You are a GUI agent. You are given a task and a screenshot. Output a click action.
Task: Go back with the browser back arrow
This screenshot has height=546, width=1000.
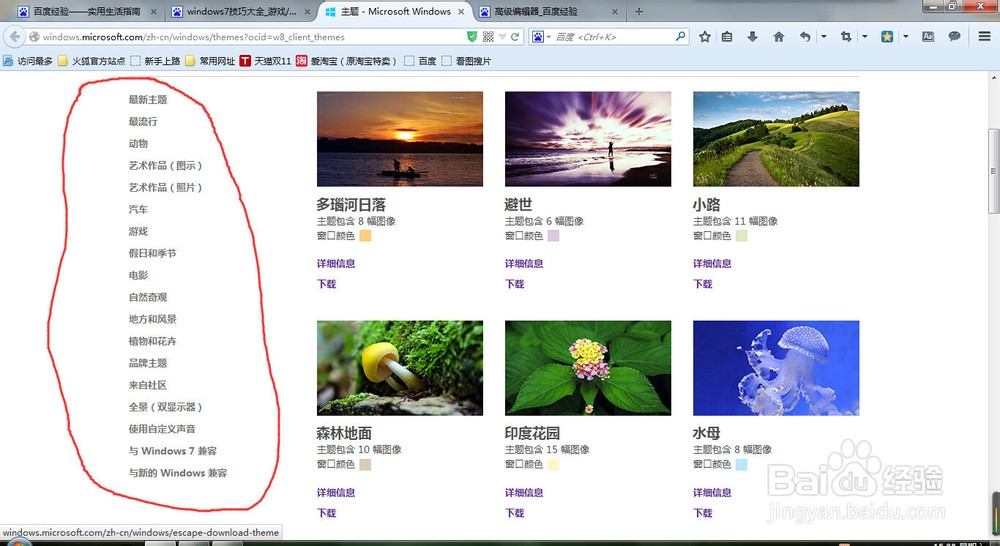click(14, 37)
